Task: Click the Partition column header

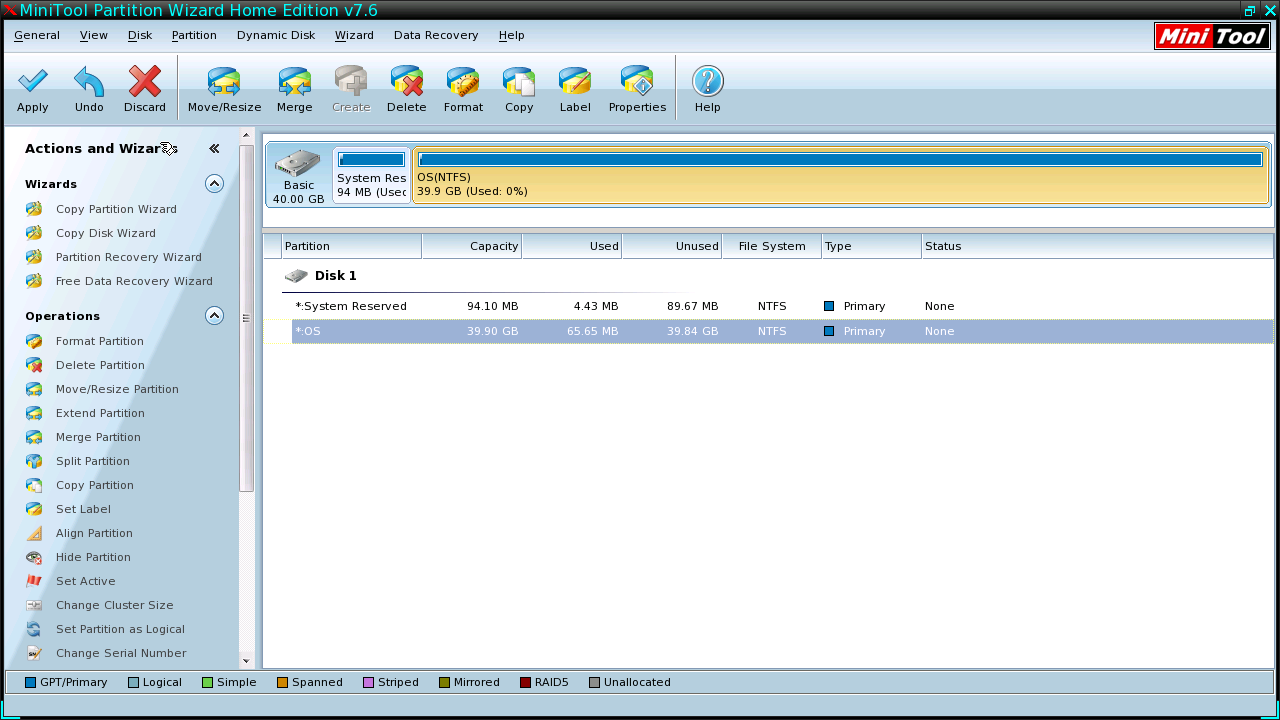Action: click(x=352, y=246)
